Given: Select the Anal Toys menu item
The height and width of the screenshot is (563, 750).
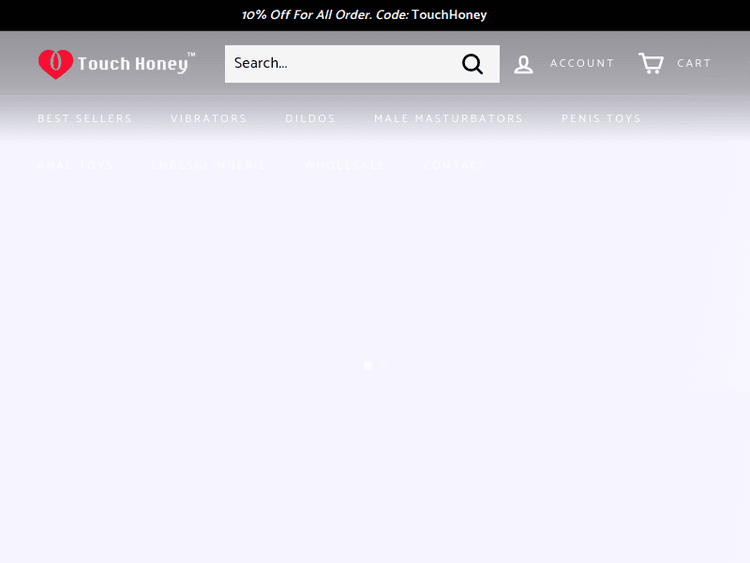Looking at the screenshot, I should coord(75,166).
